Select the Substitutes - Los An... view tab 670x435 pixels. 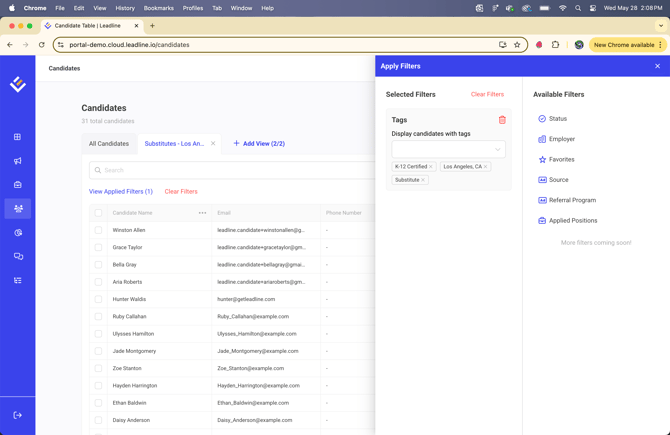pos(174,144)
